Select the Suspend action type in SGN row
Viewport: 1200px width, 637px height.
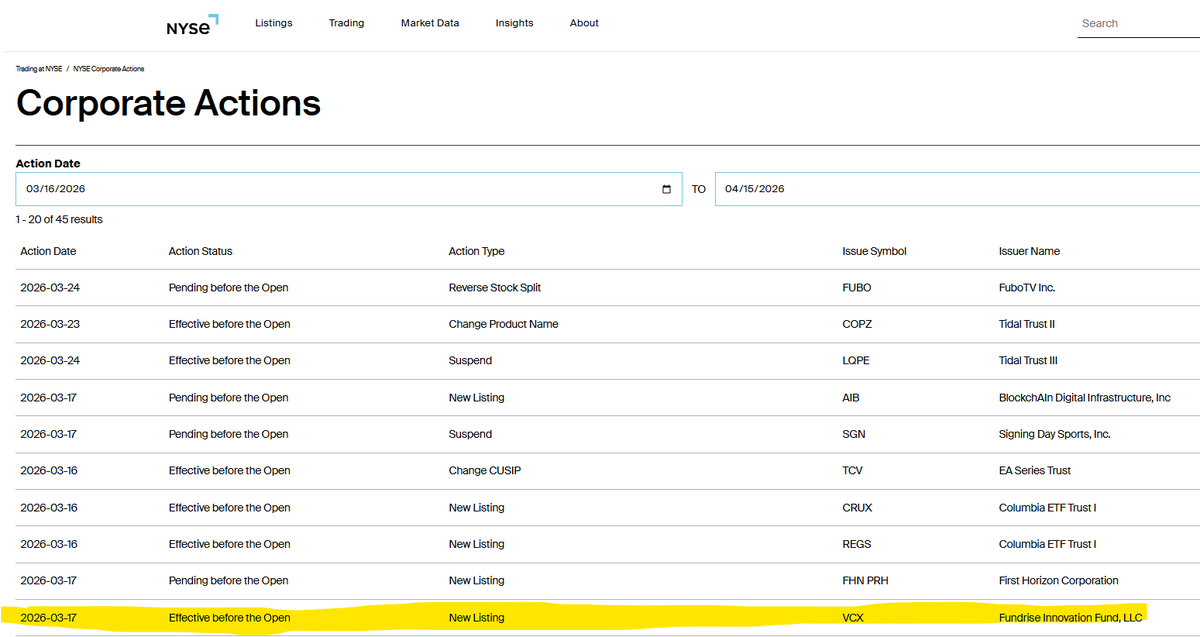[x=470, y=434]
